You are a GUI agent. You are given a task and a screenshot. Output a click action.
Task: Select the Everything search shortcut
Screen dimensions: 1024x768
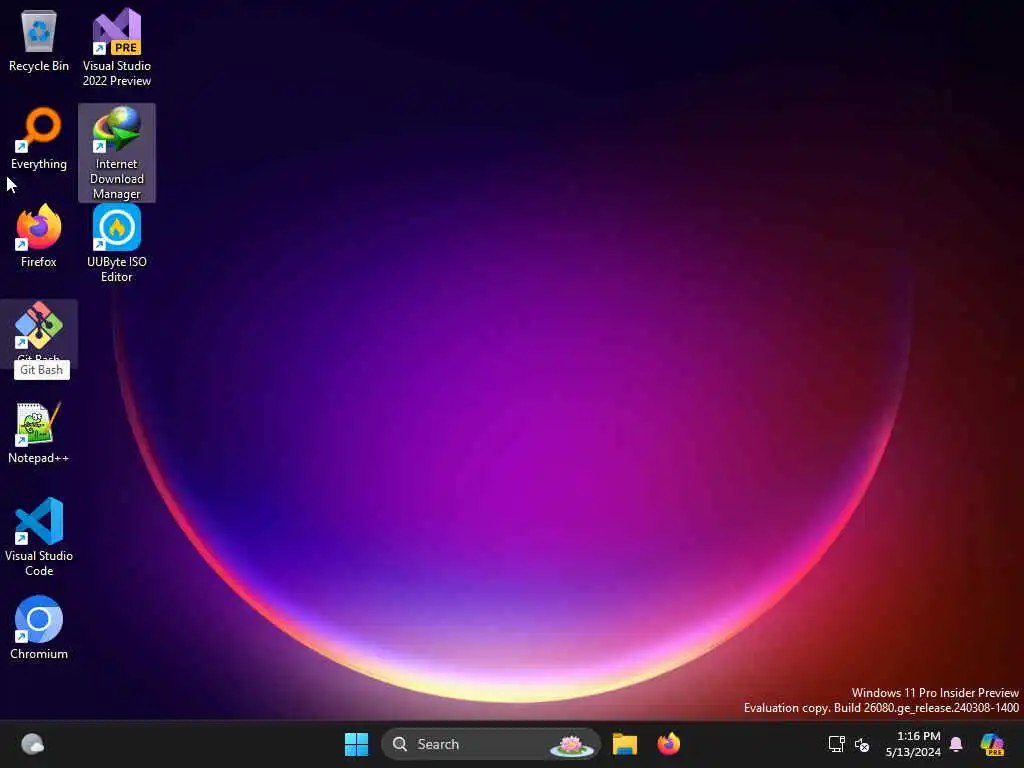click(39, 138)
